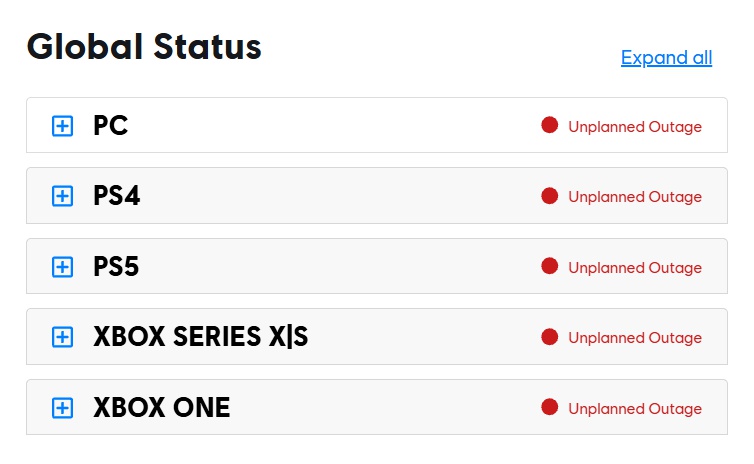The height and width of the screenshot is (464, 754).
Task: Click the red status dot for Xbox Series X|S
Action: 549,337
